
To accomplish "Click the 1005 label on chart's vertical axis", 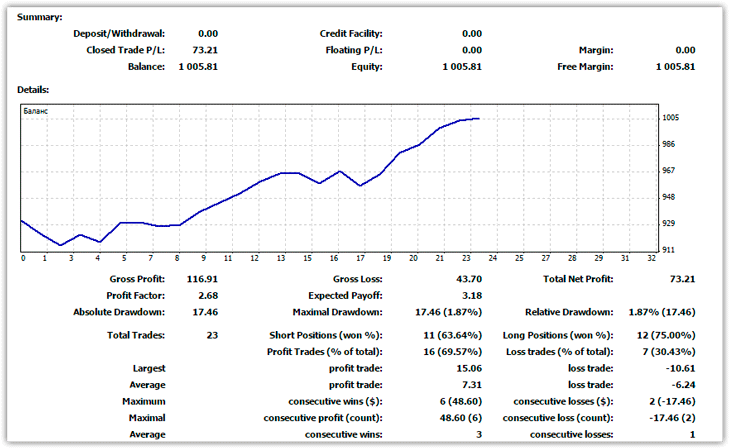I will pyautogui.click(x=670, y=118).
